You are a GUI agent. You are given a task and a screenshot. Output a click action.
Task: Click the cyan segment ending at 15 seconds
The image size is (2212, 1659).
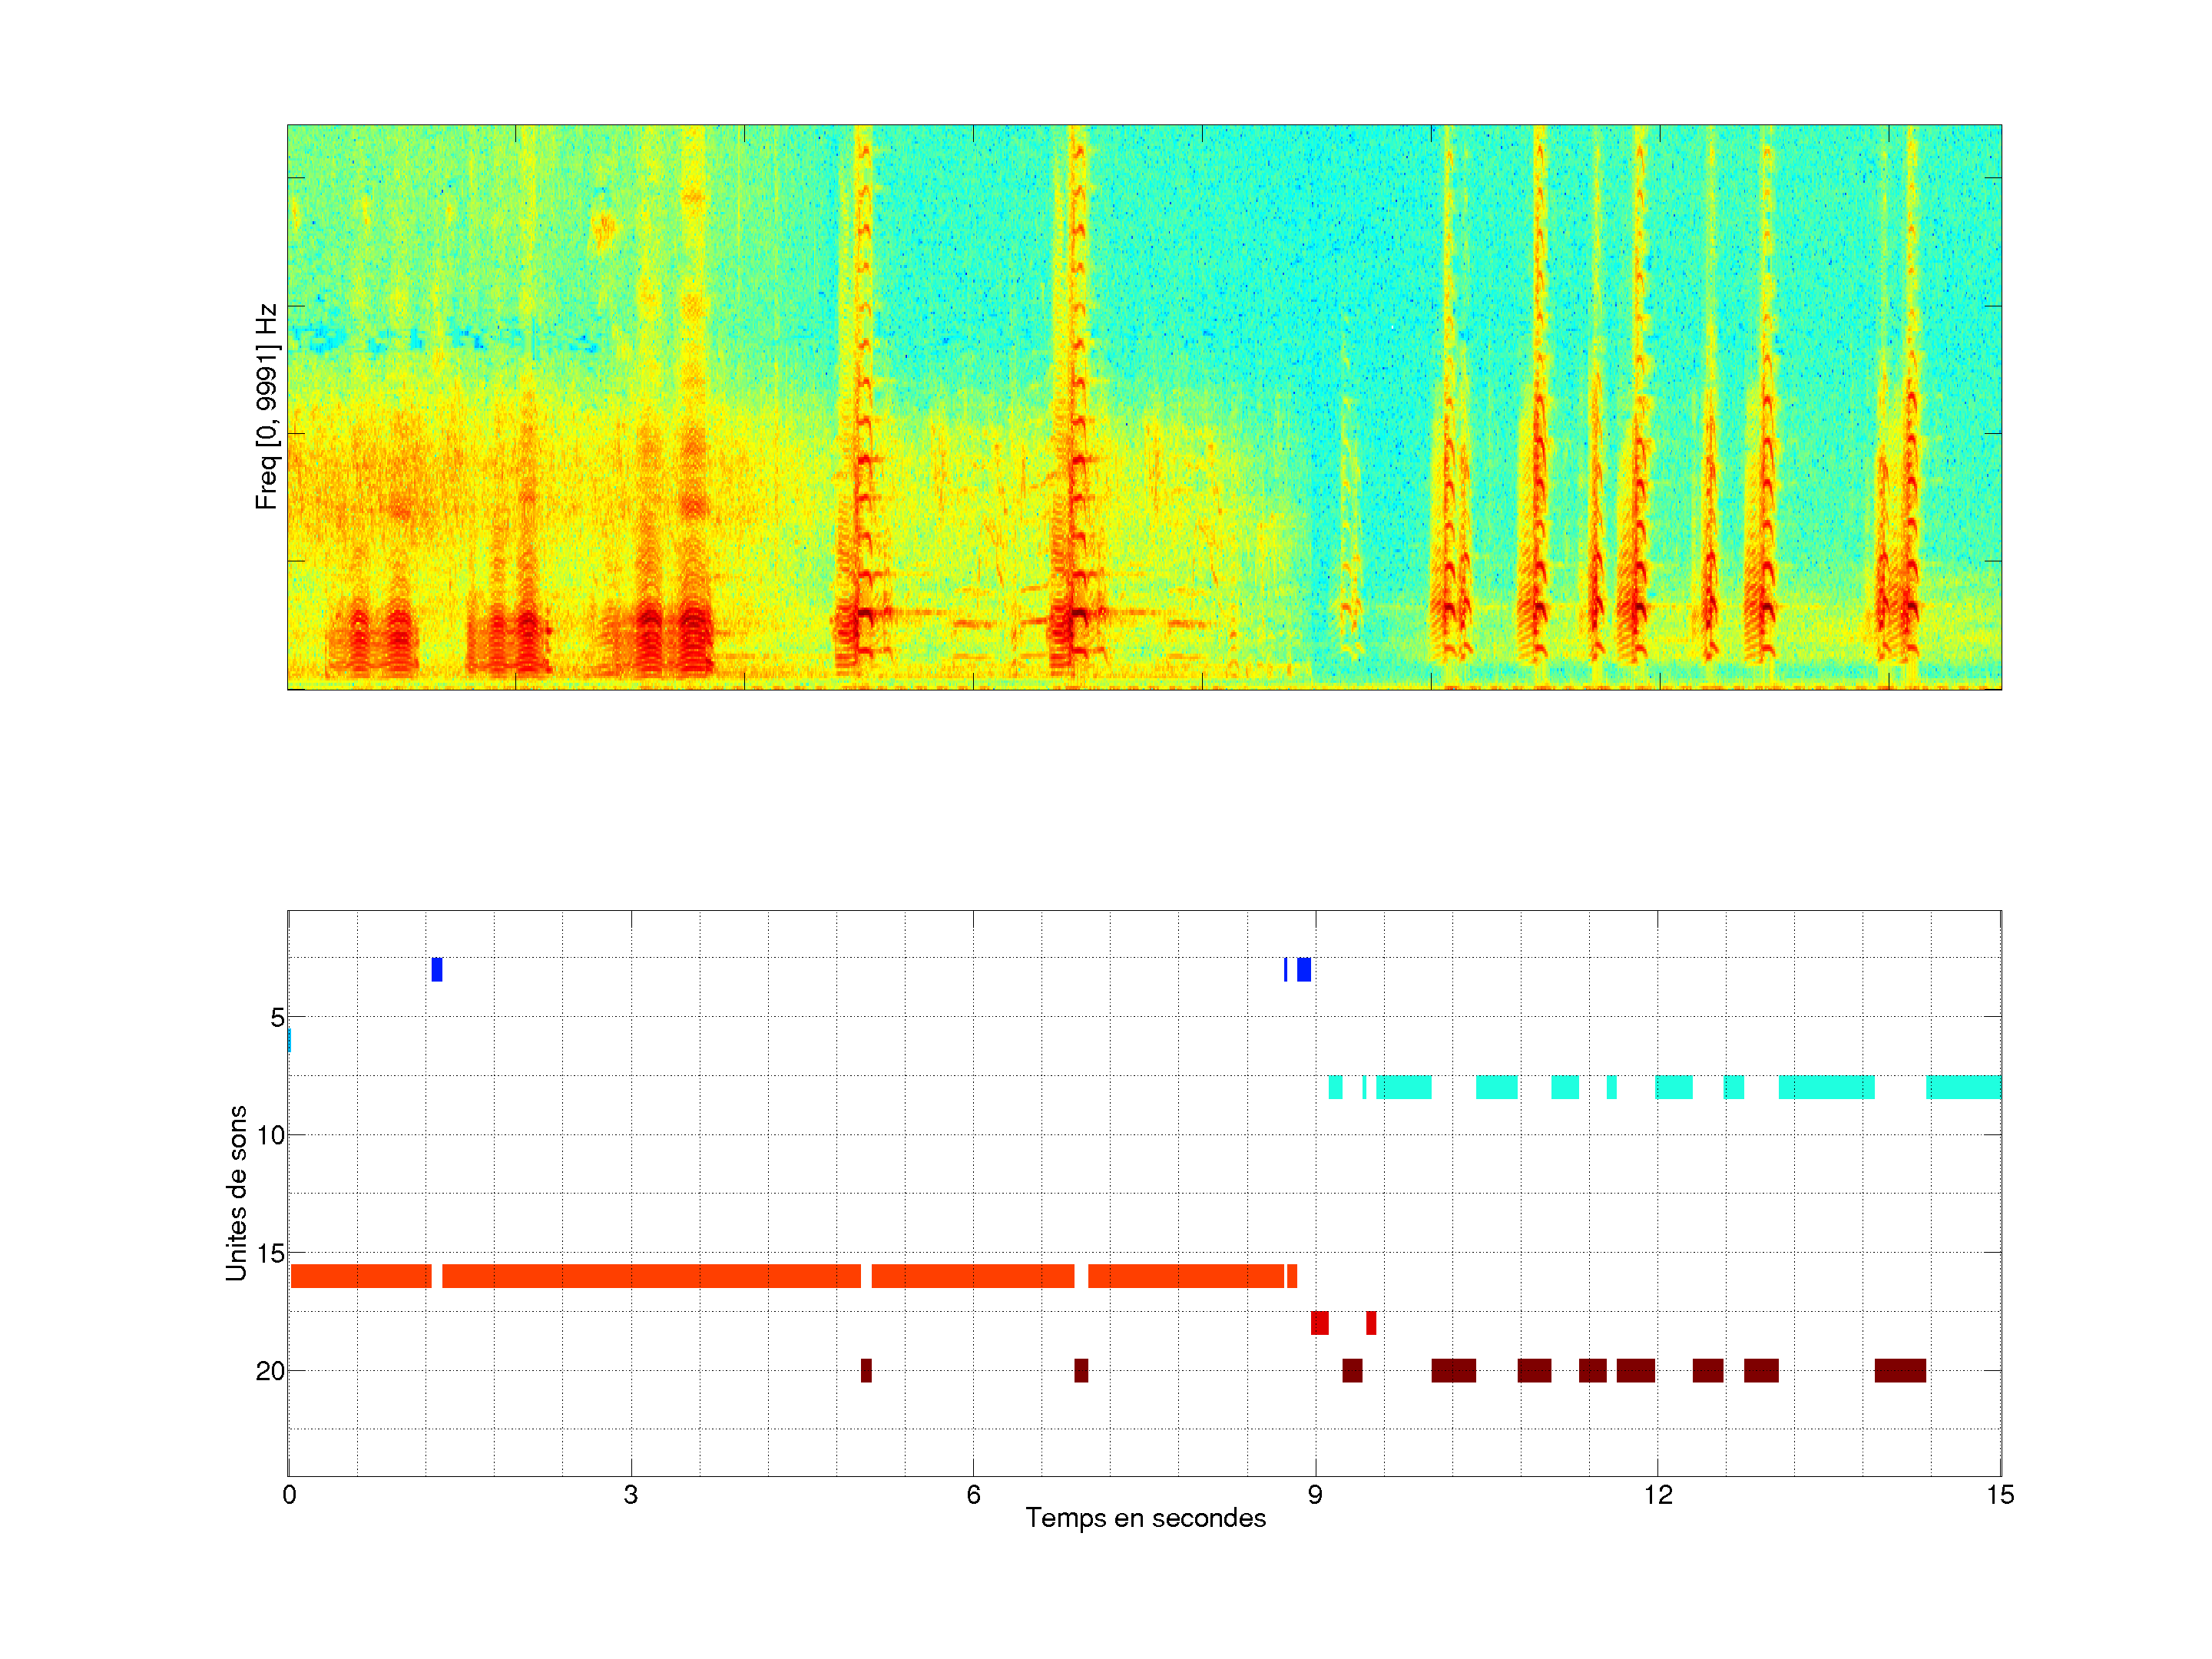[1963, 1087]
